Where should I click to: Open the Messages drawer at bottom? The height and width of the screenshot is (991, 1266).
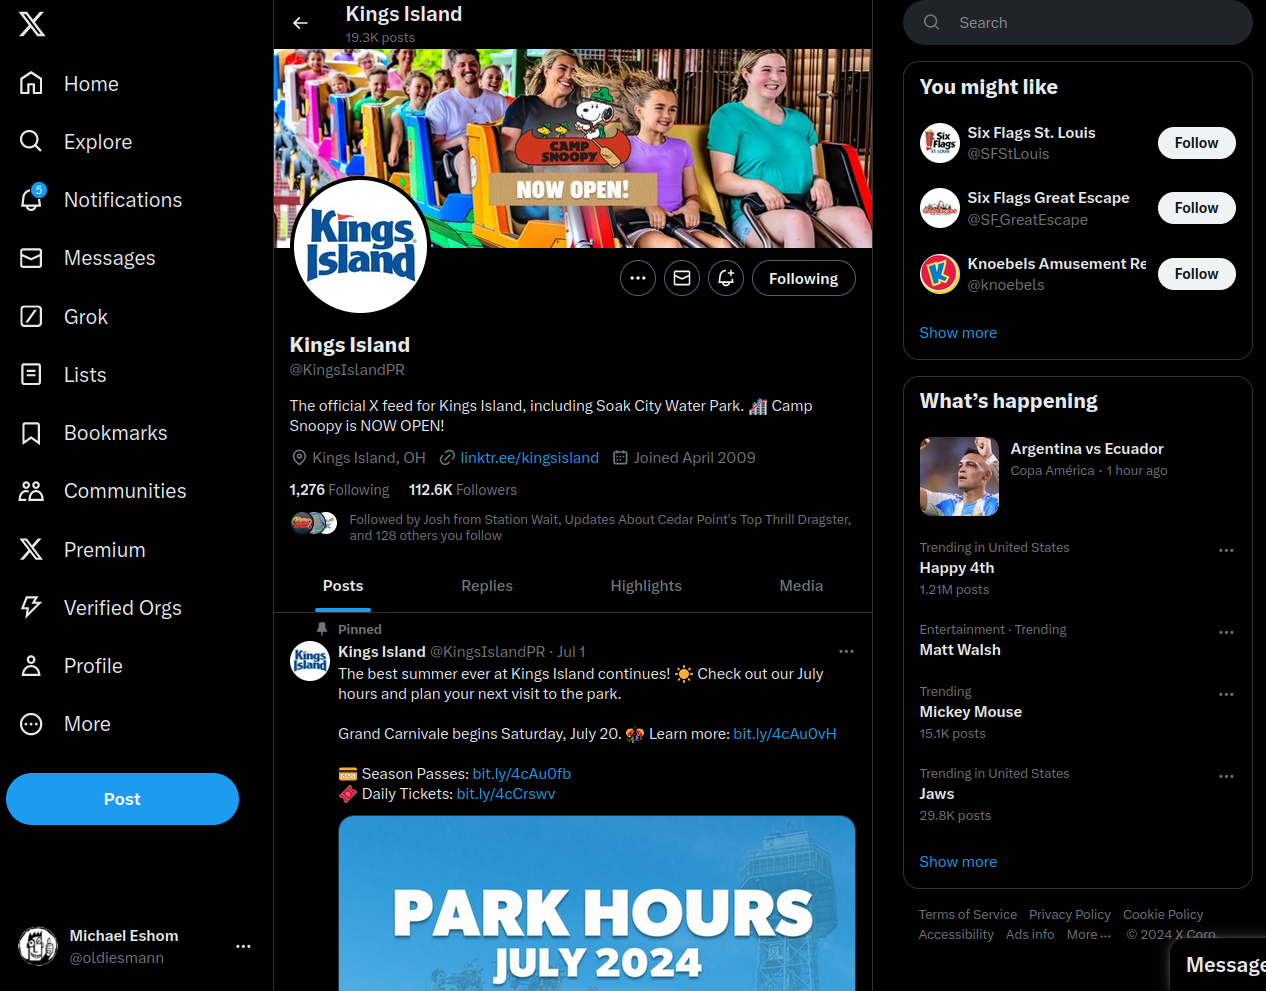1218,965
